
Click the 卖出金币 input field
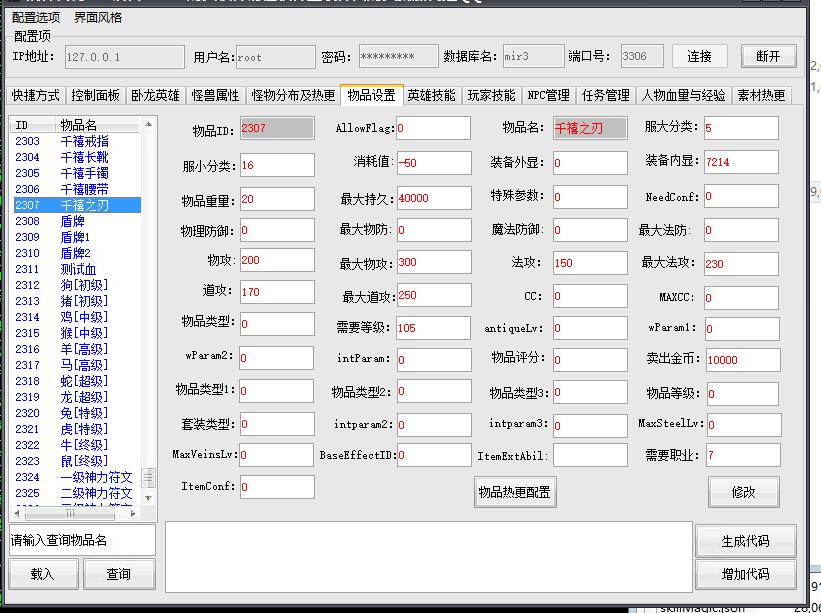741,360
